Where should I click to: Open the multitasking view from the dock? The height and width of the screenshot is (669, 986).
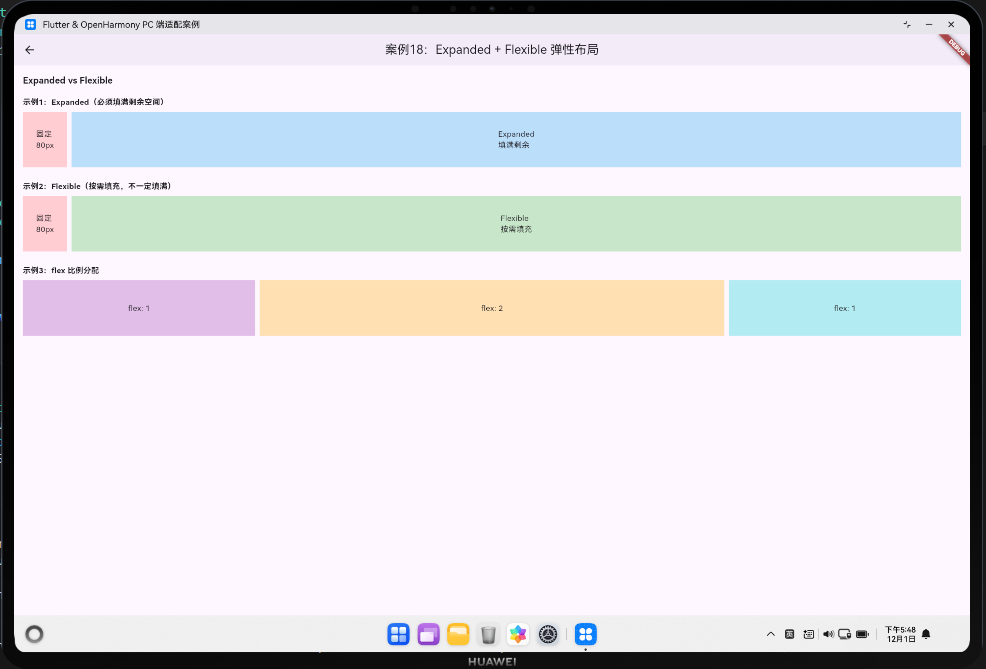pyautogui.click(x=428, y=634)
